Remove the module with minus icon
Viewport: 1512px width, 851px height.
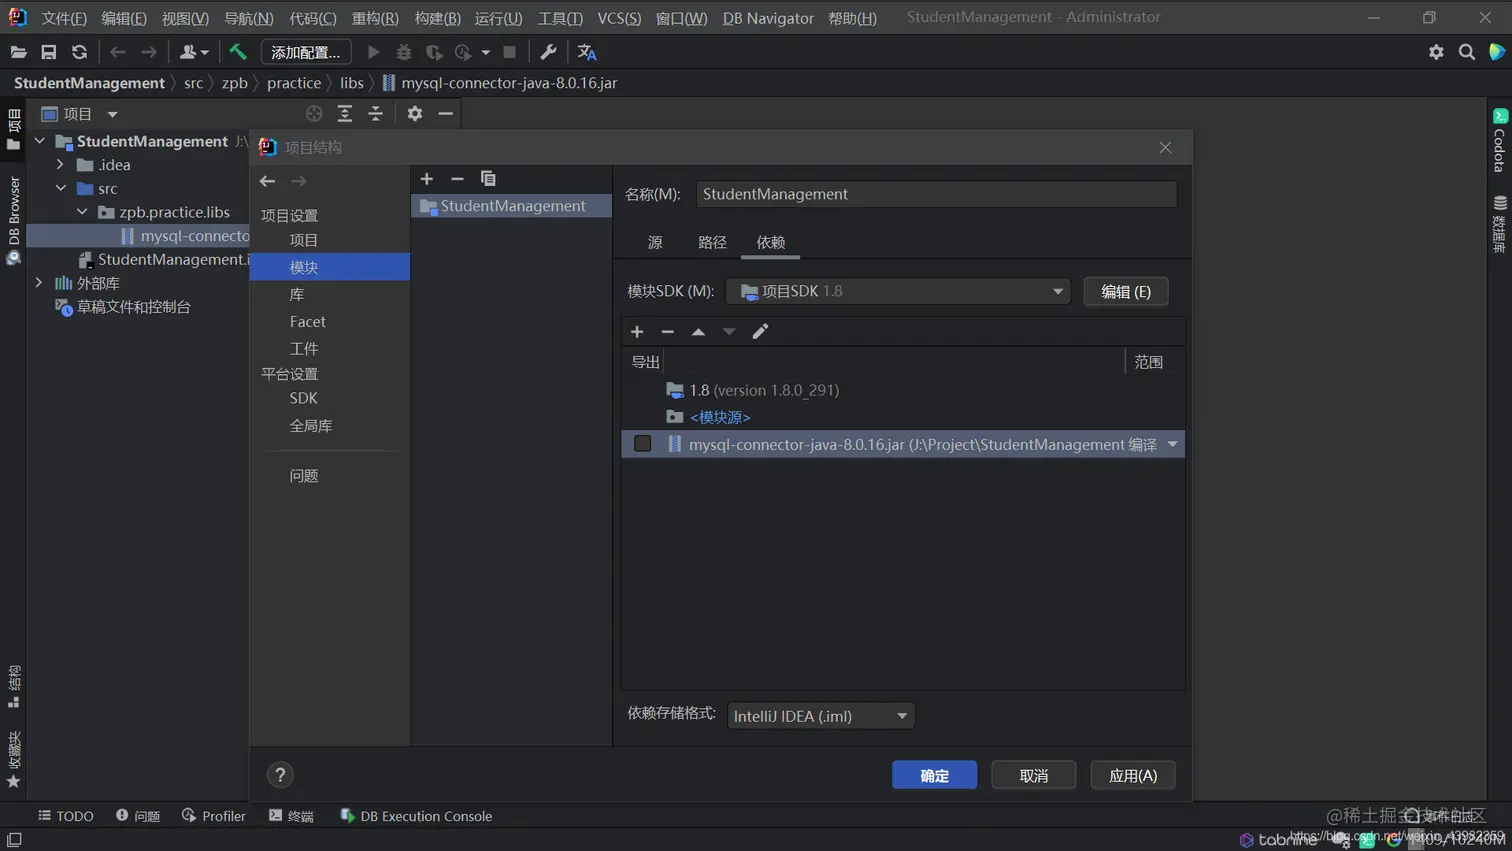tap(457, 179)
